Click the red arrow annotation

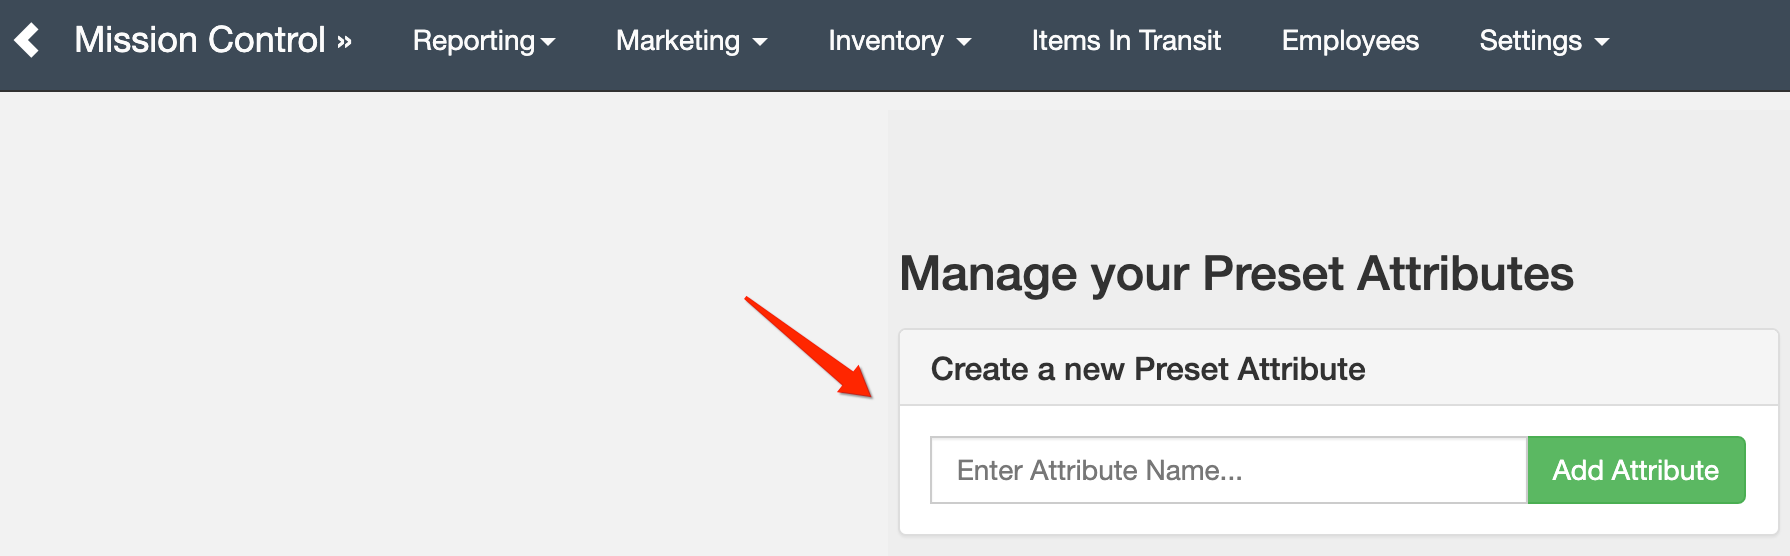(809, 347)
